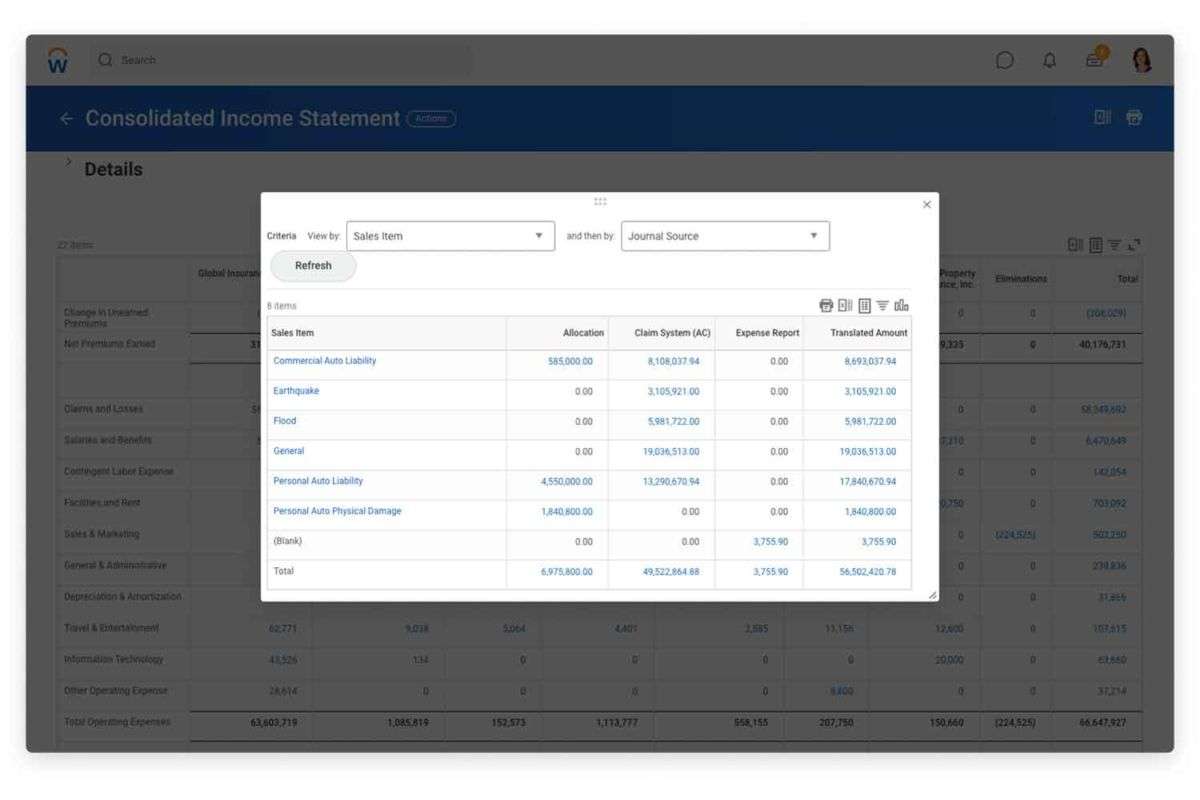This screenshot has width=1200, height=800.
Task: Open the Actions menu next to the report title
Action: pyautogui.click(x=432, y=118)
